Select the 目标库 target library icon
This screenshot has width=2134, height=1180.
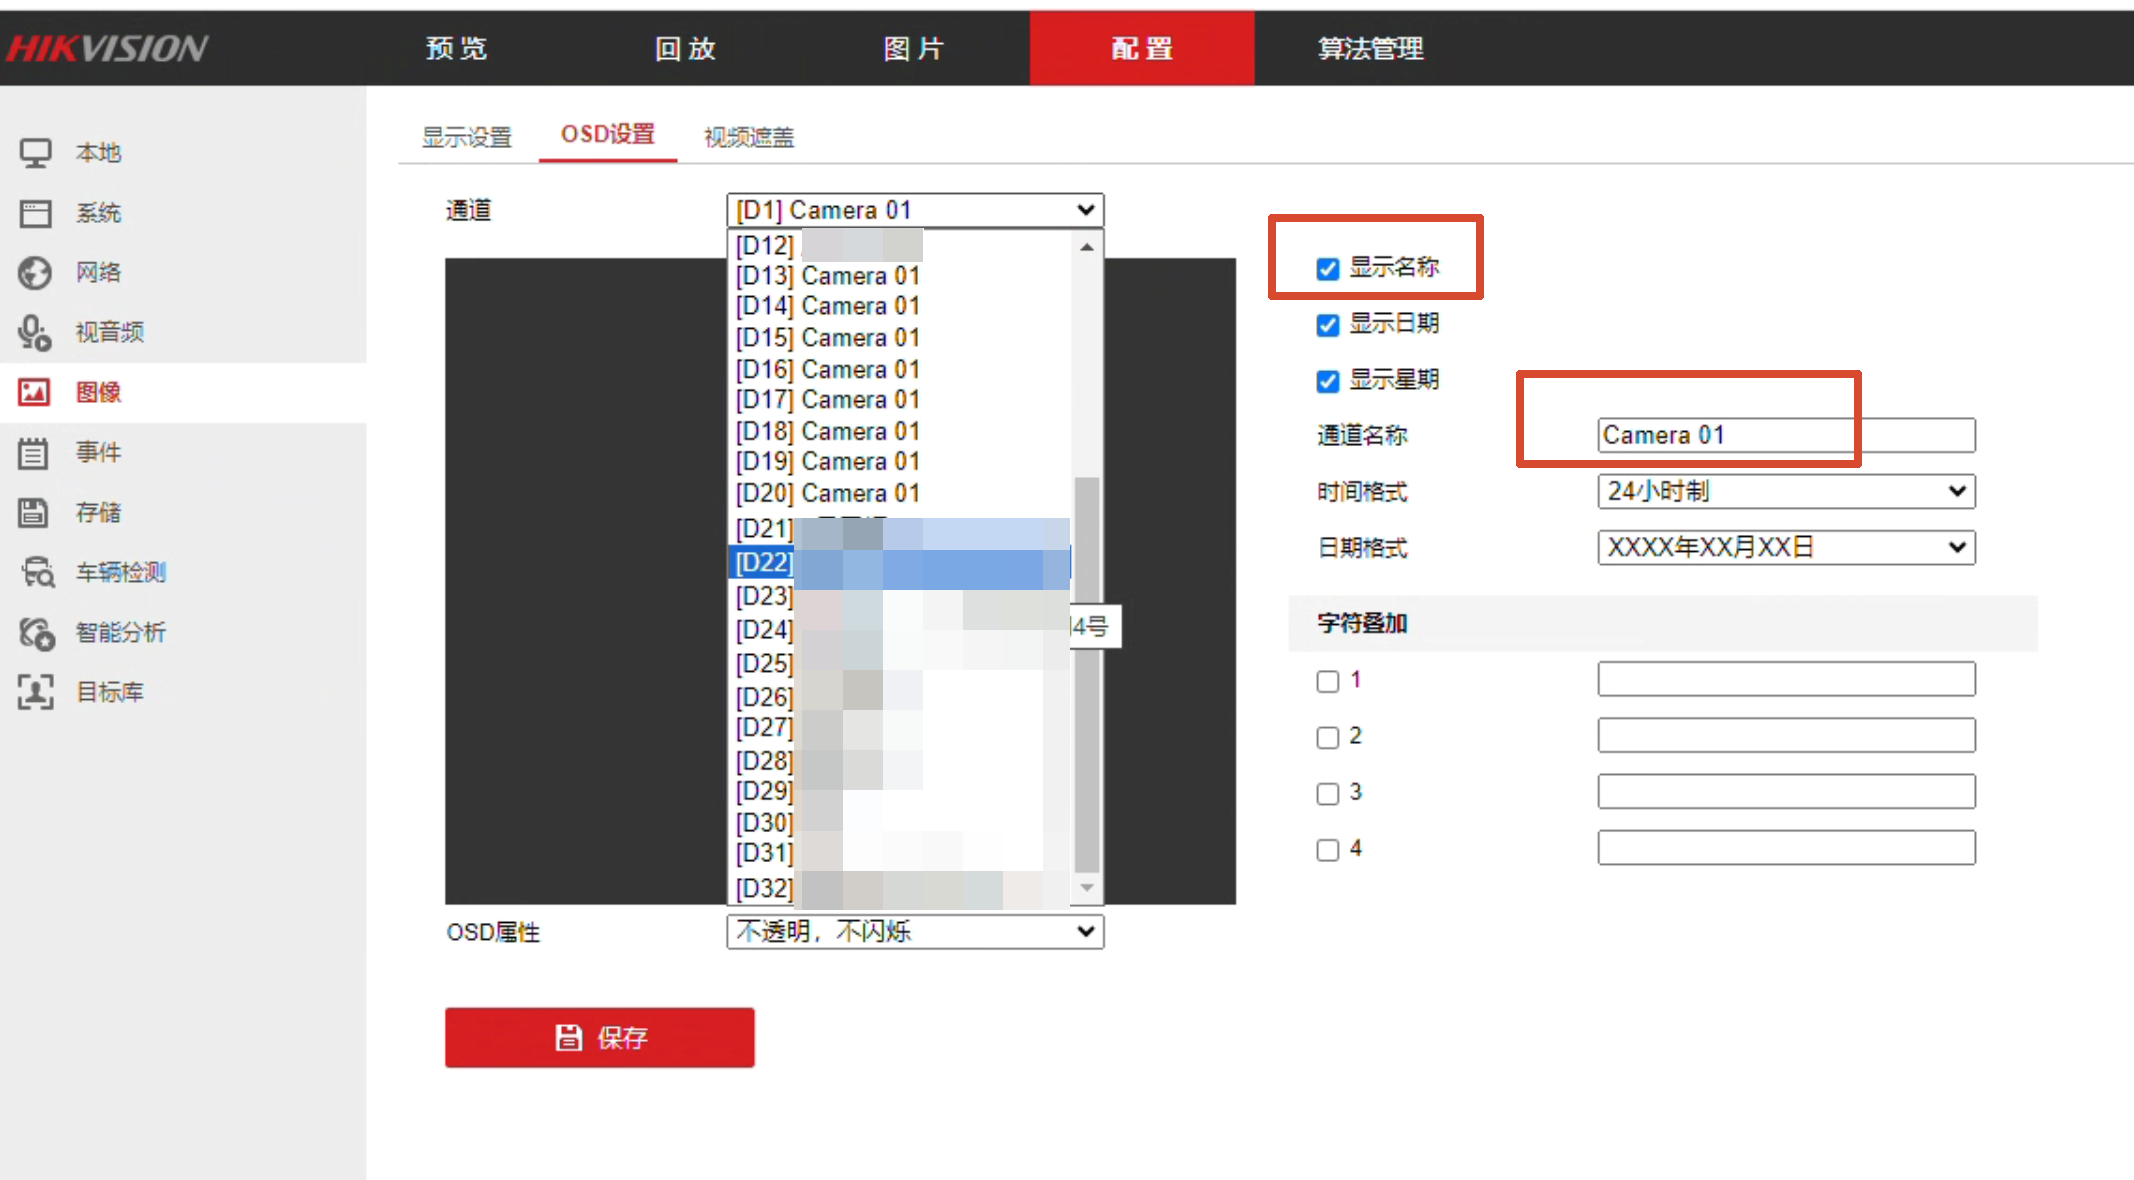pos(35,692)
